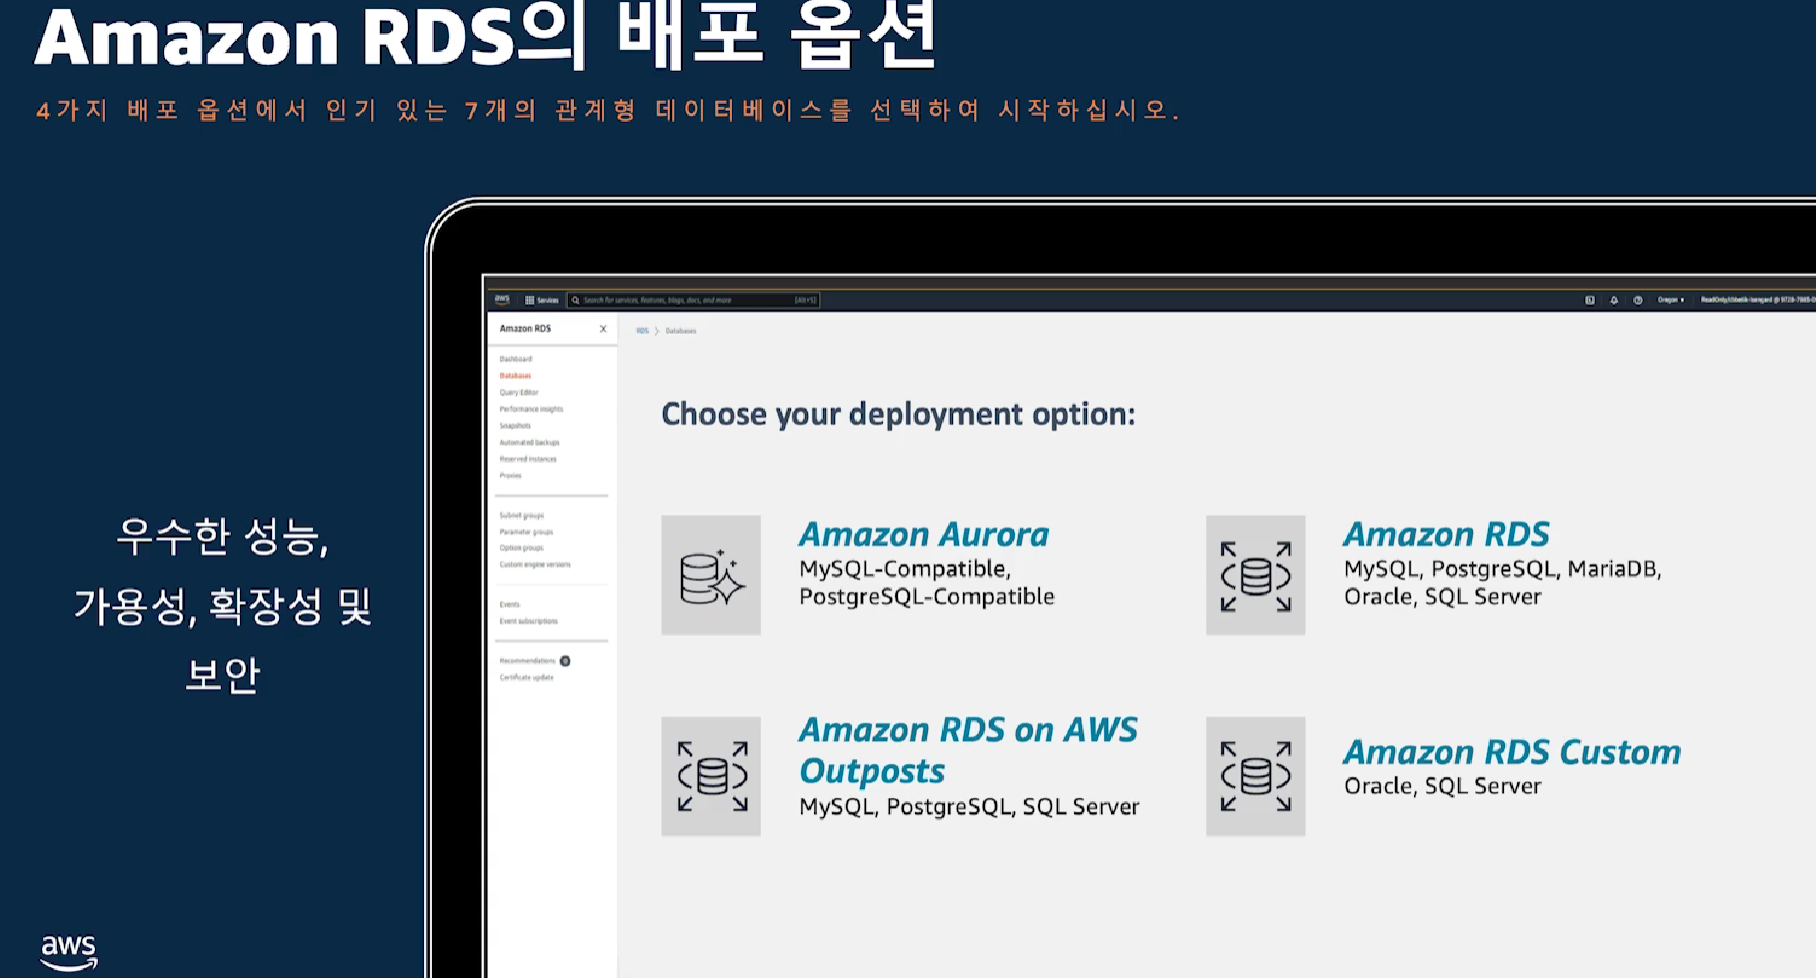Open Events in sidebar

coord(510,605)
